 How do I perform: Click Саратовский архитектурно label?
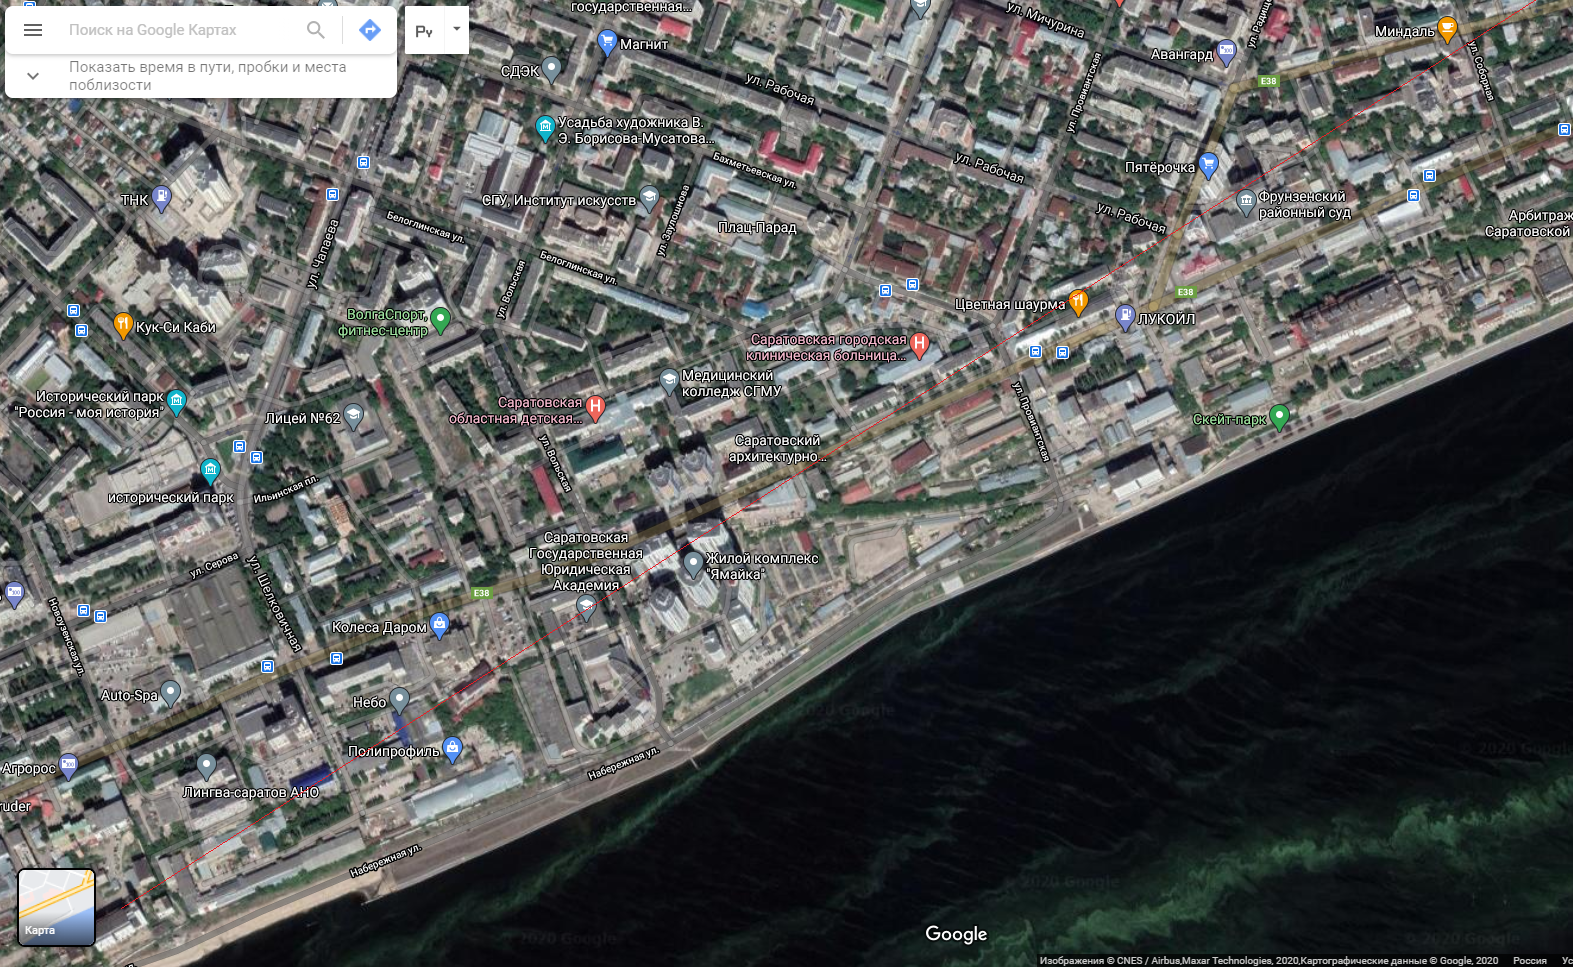click(776, 448)
